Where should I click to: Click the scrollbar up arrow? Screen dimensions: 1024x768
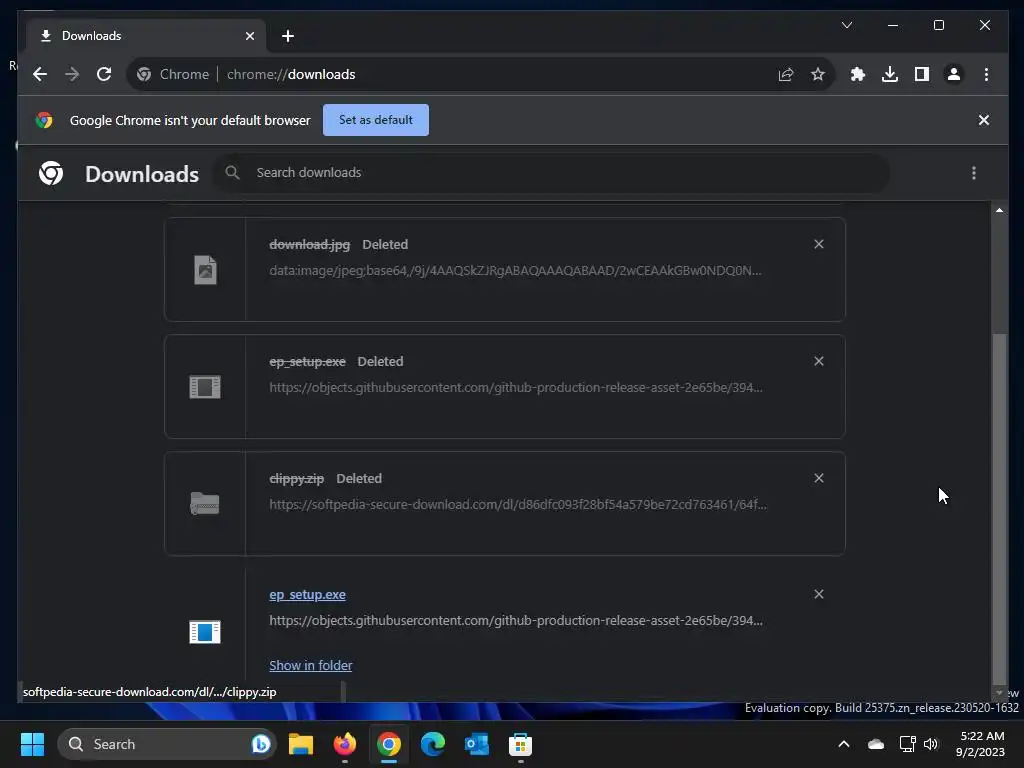coord(999,210)
